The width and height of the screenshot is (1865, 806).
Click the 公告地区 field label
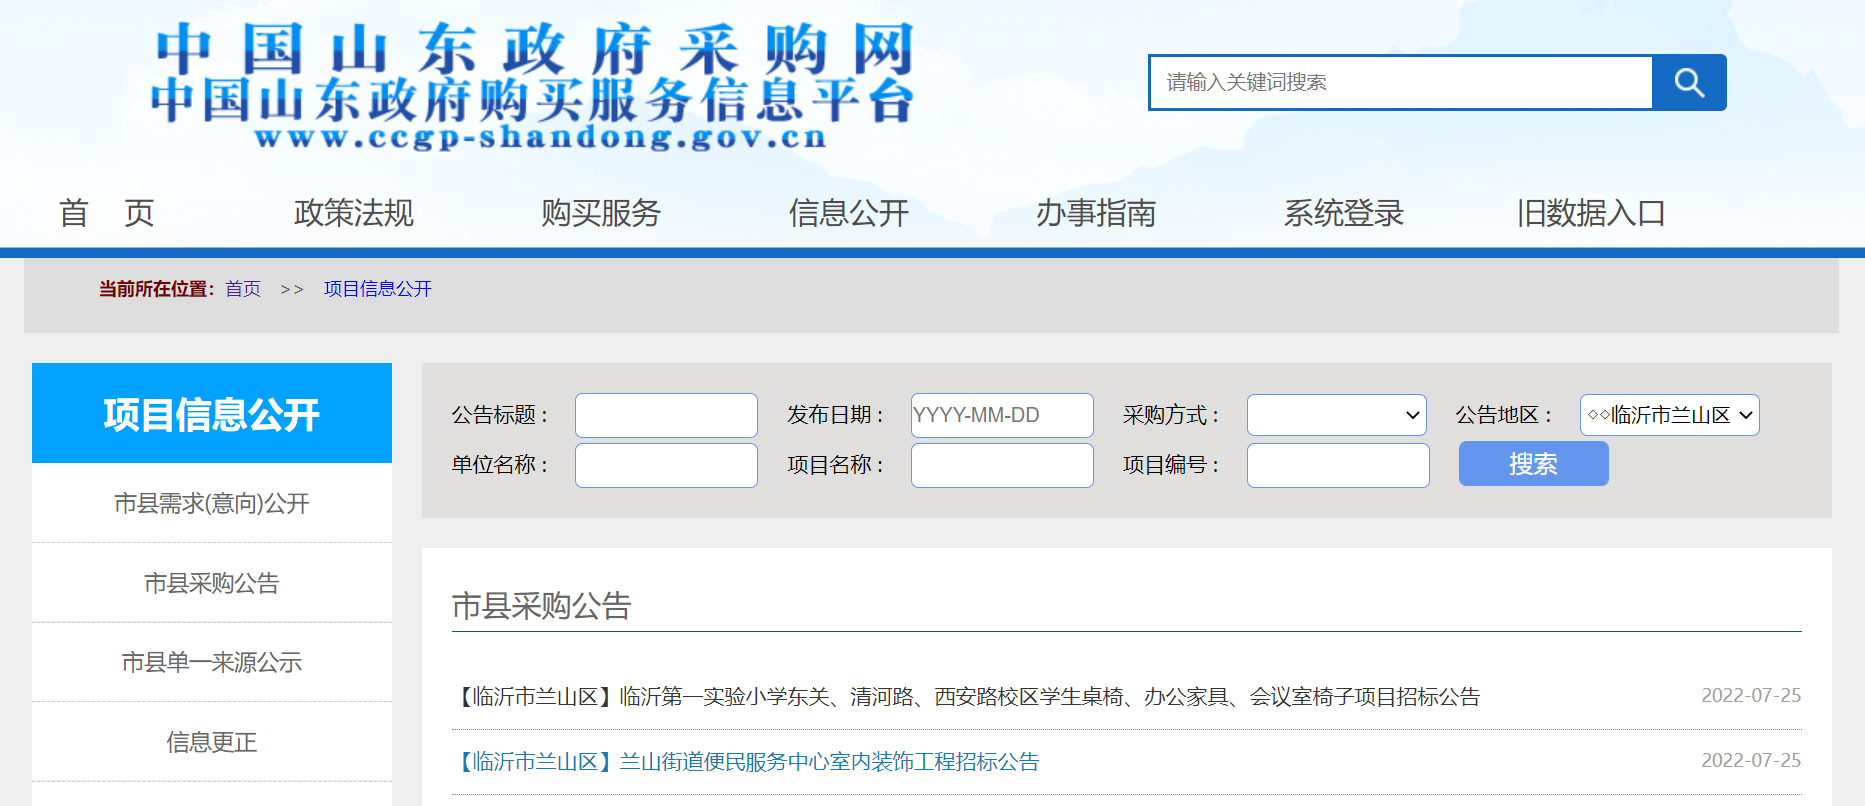pyautogui.click(x=1505, y=415)
